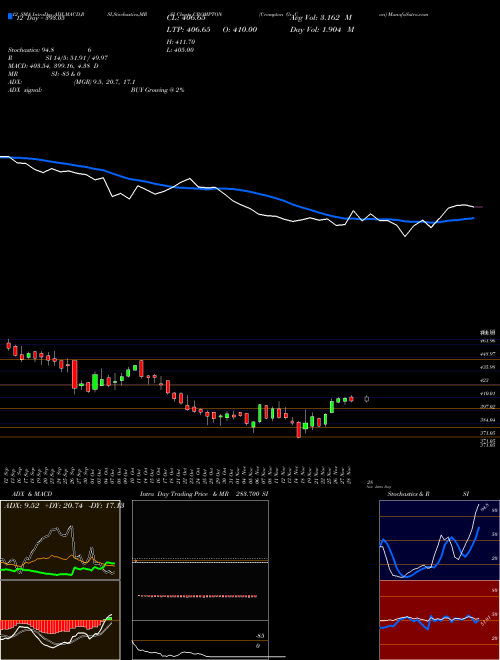500x660 pixels.
Task: Select the 'Stochastics: 94.8' reading
Action: point(33,50)
